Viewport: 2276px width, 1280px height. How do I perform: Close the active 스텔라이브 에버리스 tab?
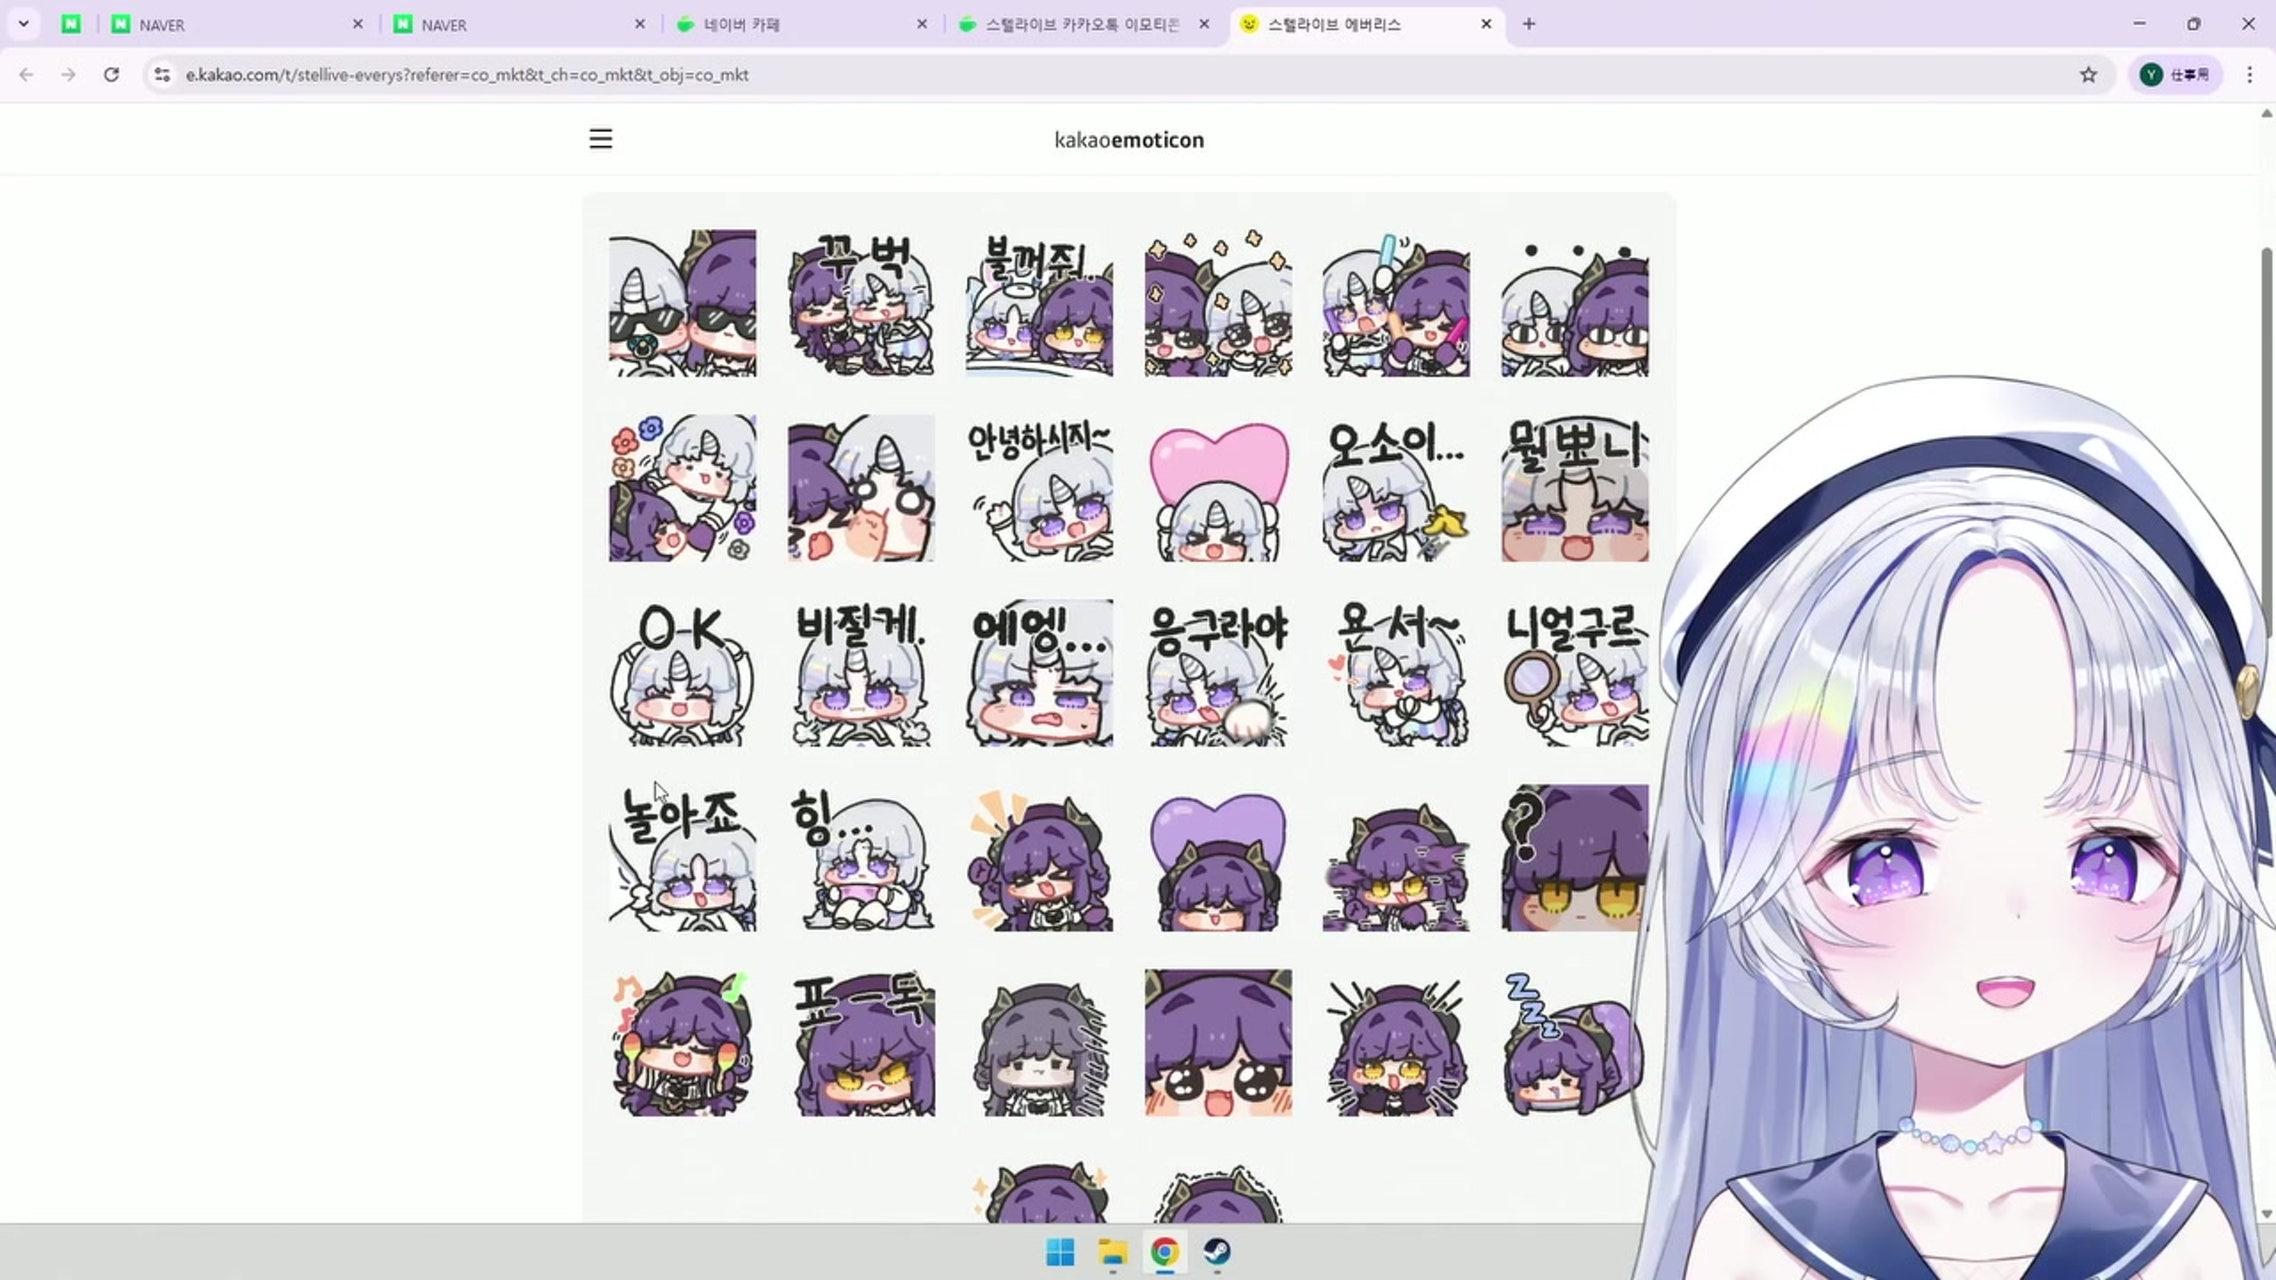(1486, 24)
